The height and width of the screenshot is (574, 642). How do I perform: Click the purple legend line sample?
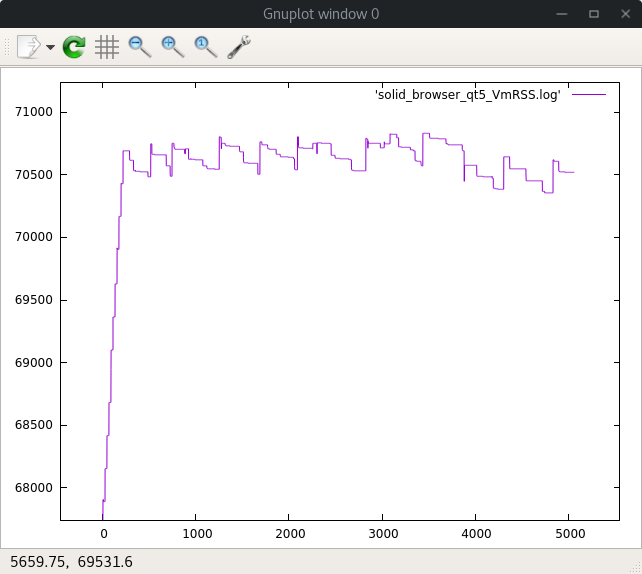[589, 95]
